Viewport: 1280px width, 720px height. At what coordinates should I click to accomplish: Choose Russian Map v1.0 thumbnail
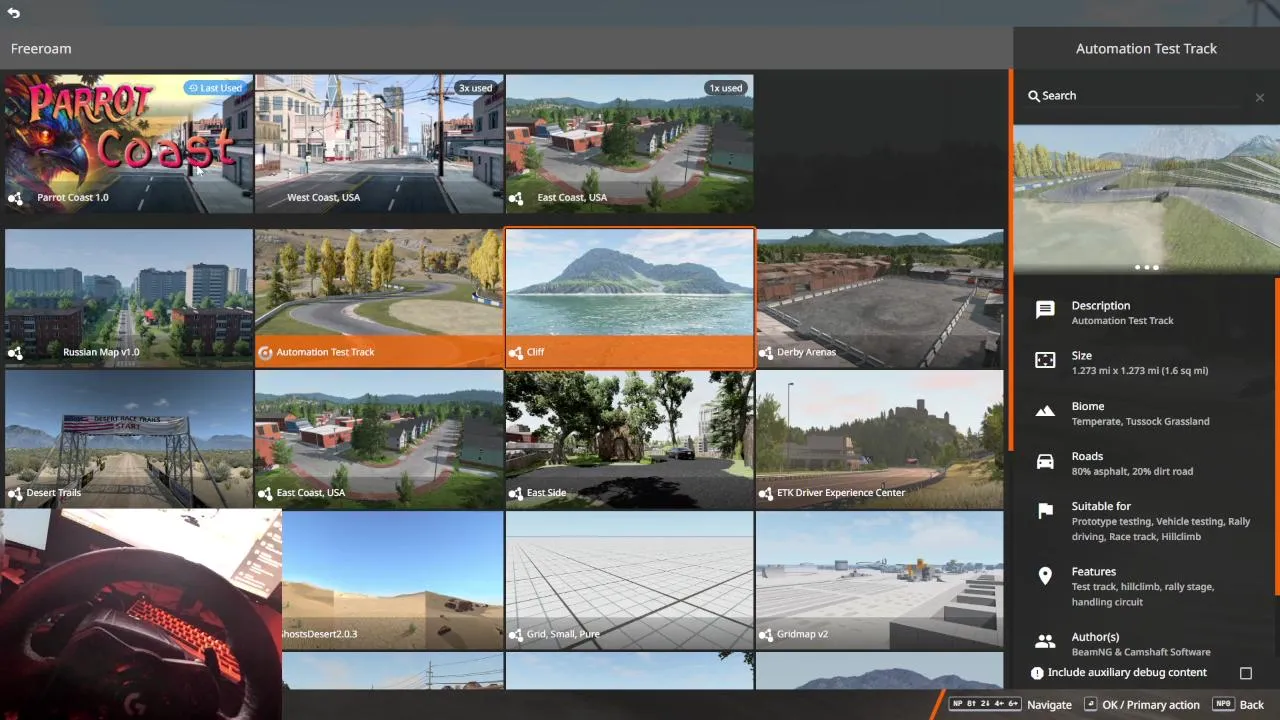(x=128, y=298)
